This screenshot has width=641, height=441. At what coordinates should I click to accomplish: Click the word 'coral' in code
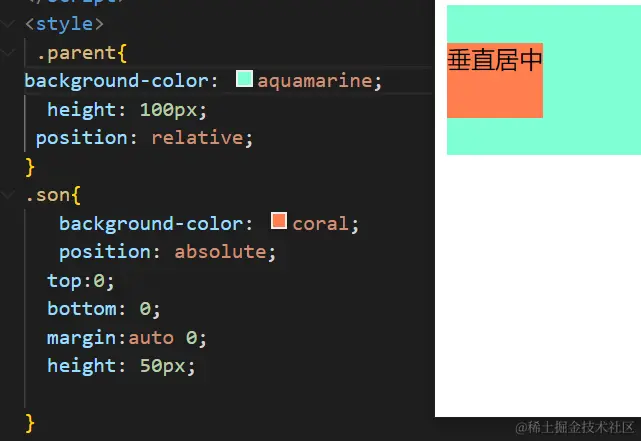(x=322, y=223)
